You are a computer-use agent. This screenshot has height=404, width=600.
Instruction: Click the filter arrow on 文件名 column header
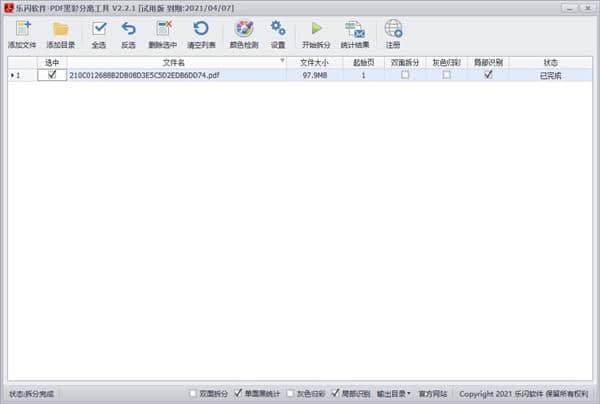(282, 60)
